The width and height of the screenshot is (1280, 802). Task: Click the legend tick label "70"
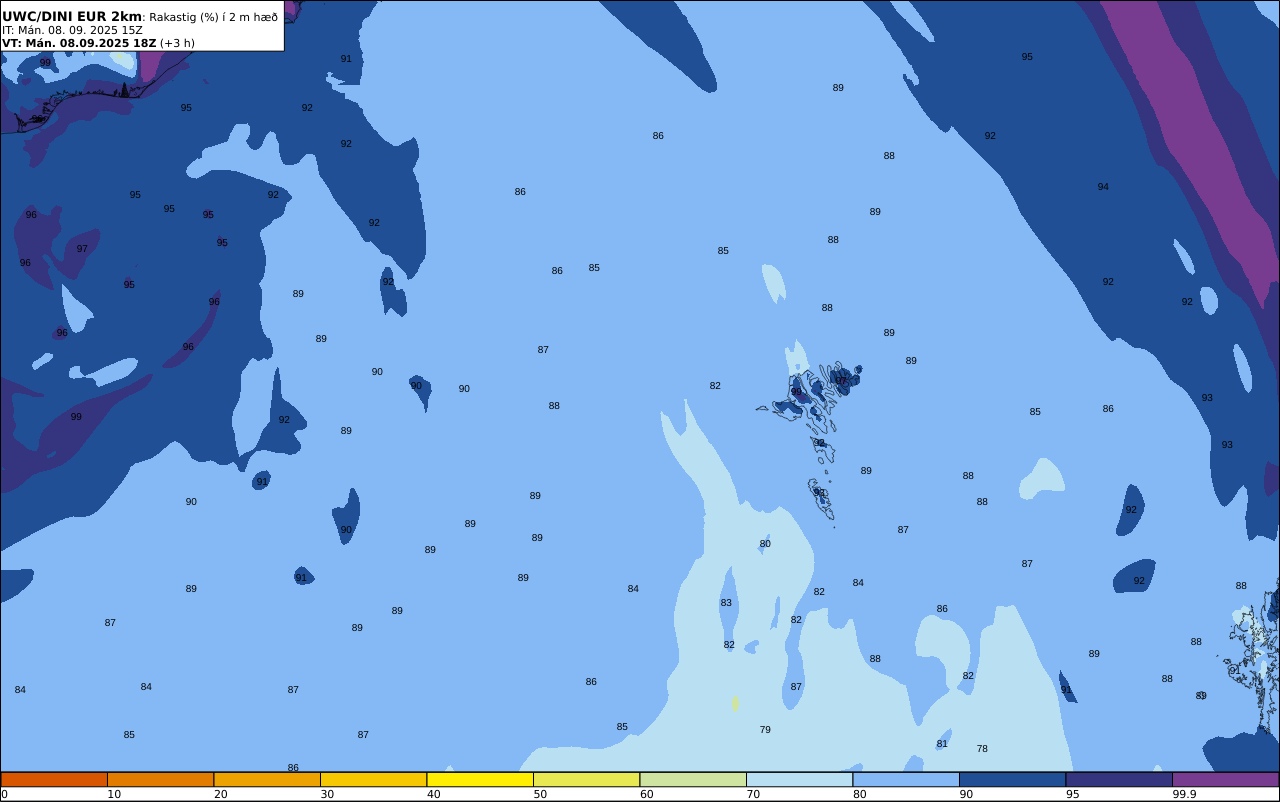pyautogui.click(x=753, y=794)
